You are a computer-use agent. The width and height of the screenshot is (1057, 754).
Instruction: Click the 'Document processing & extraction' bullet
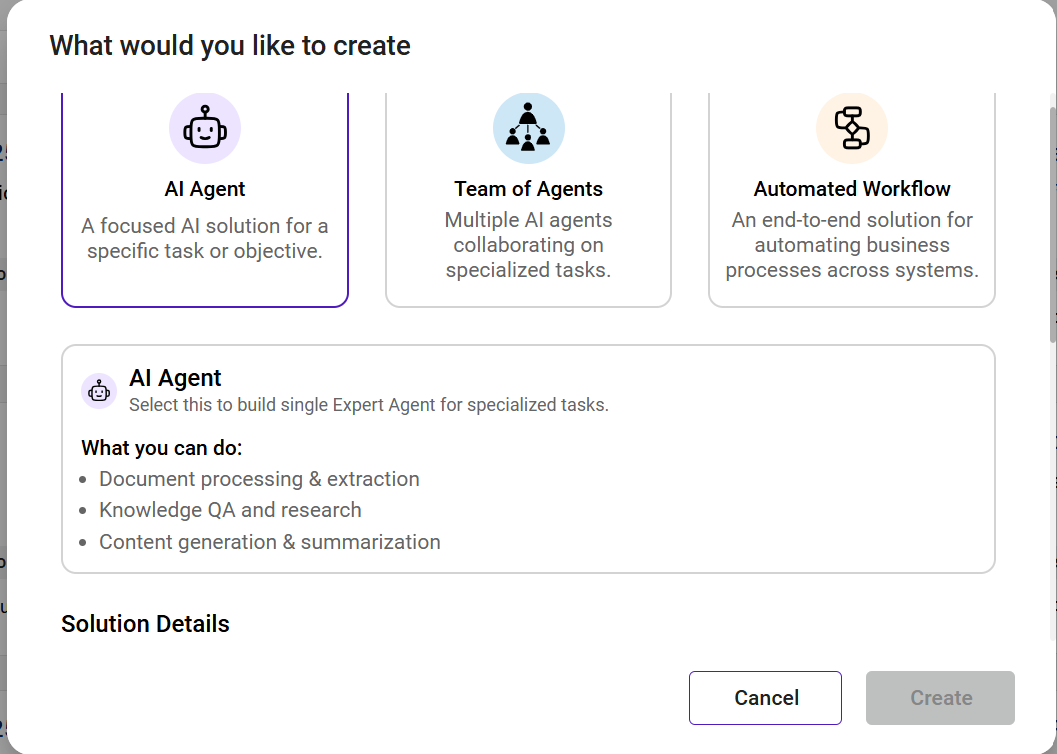pos(259,479)
